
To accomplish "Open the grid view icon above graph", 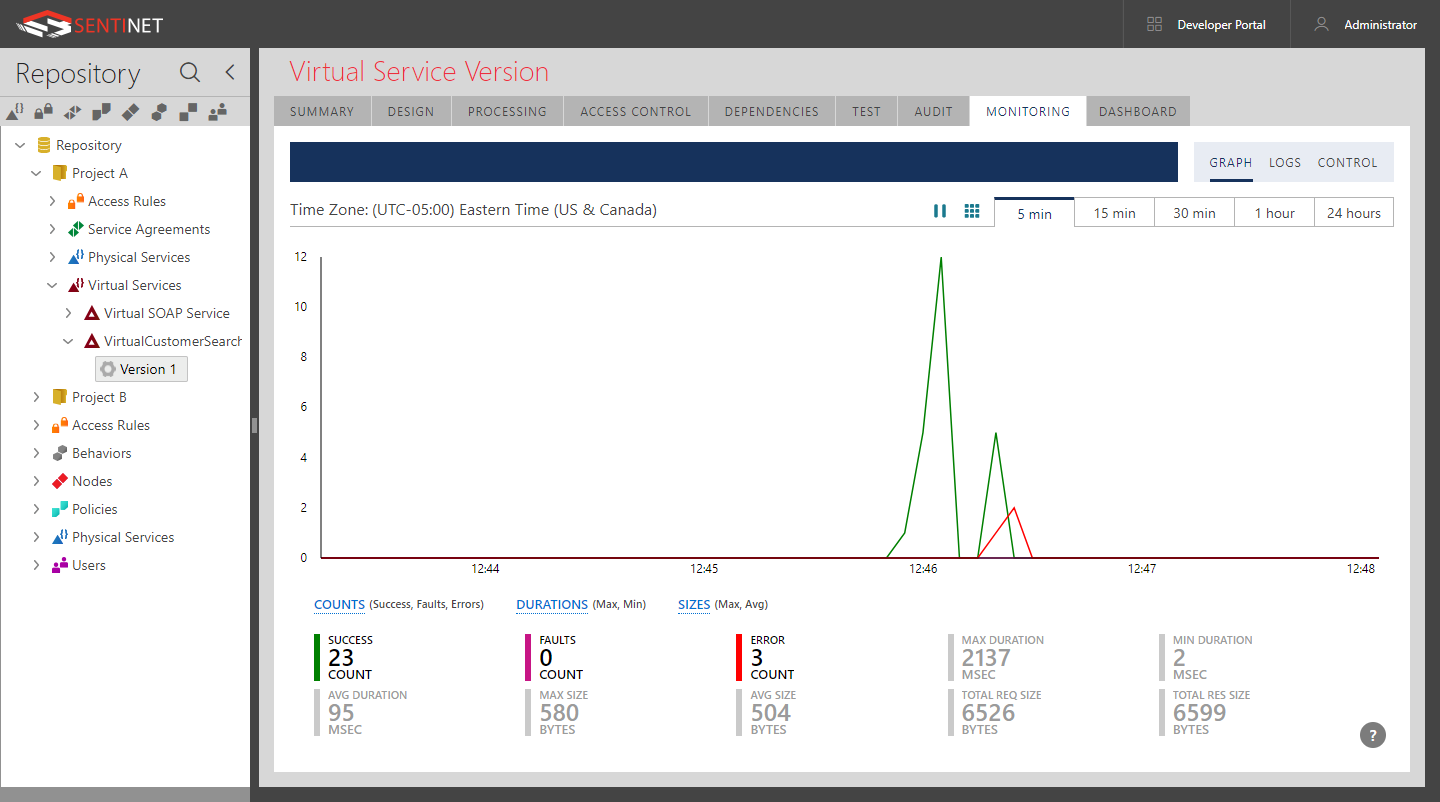I will coord(971,211).
